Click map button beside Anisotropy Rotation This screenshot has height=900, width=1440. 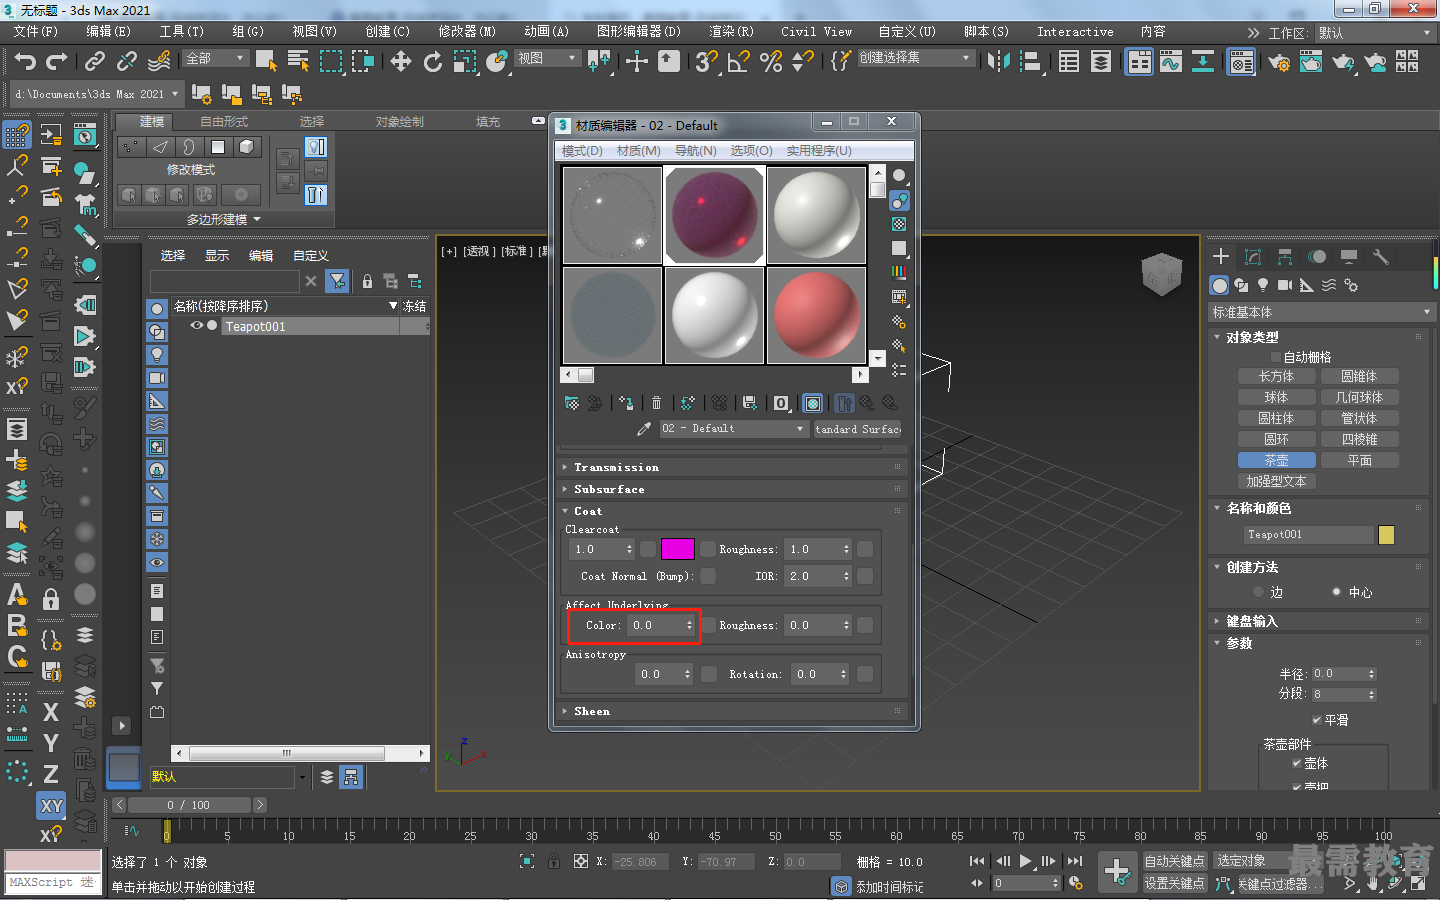pyautogui.click(x=865, y=674)
